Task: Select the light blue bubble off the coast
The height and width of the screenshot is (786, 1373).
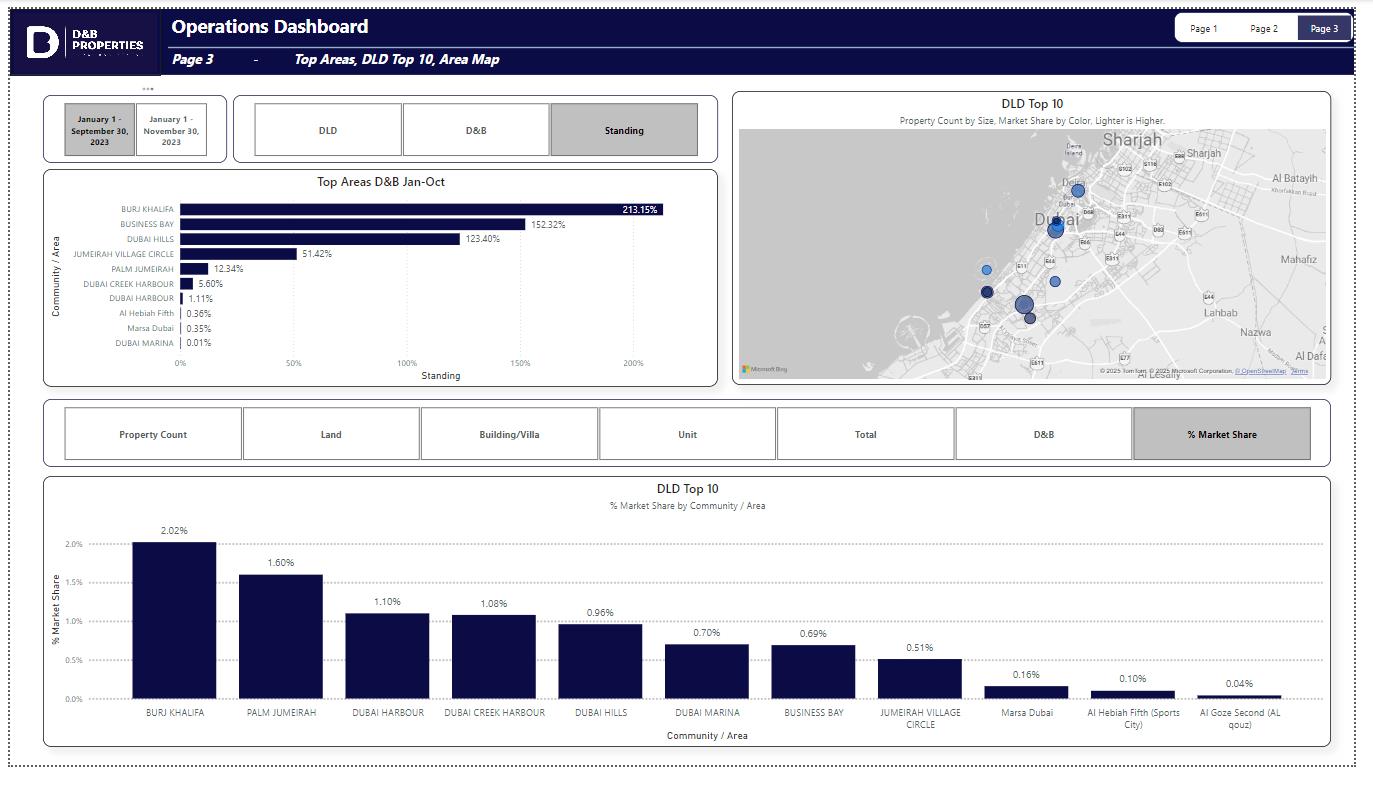Action: [987, 270]
